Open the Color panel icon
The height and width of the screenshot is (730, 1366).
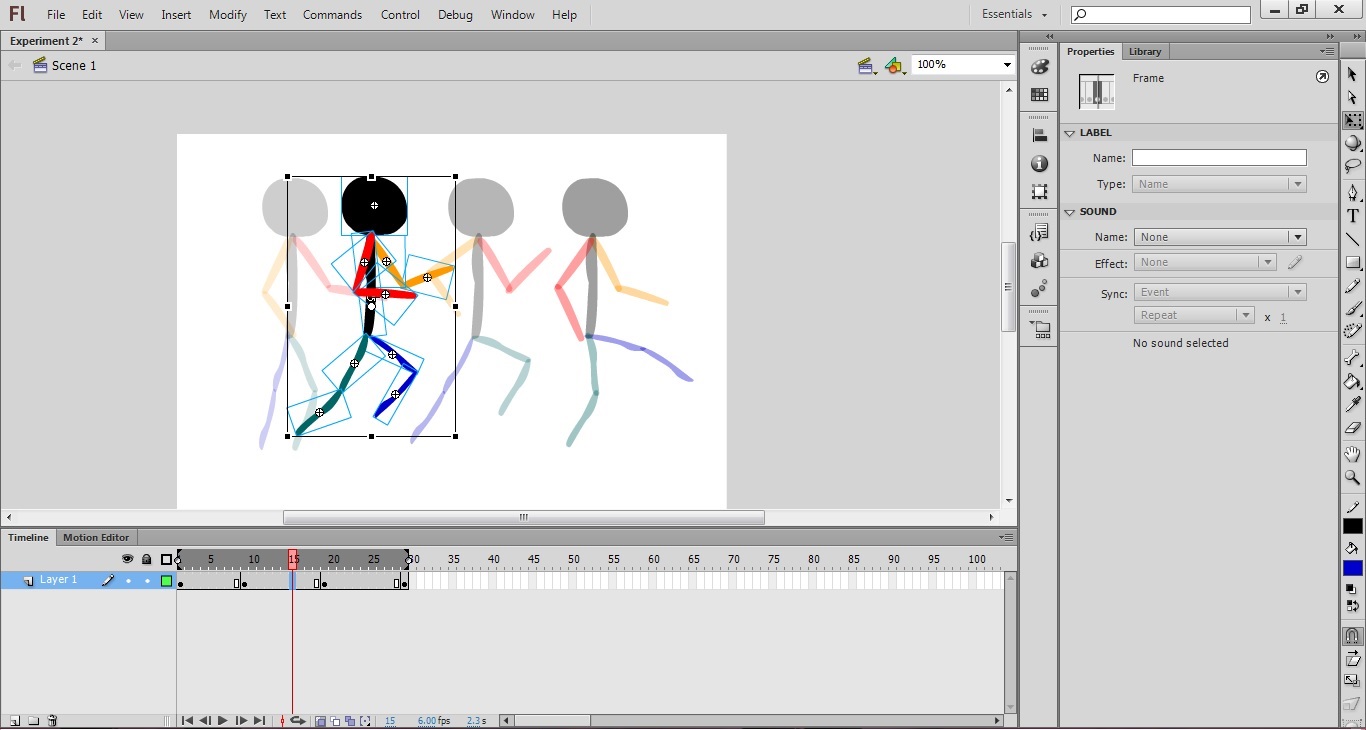pos(1040,67)
